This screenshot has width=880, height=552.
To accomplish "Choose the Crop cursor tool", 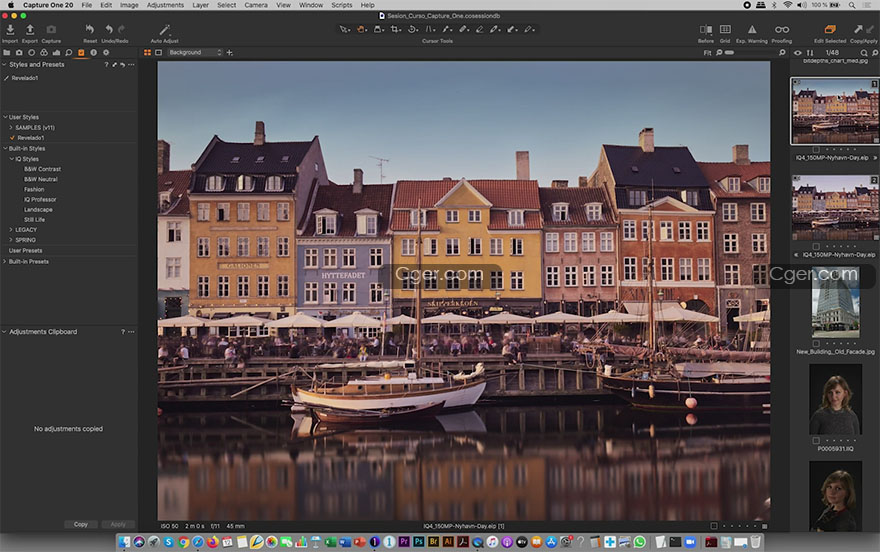I will (396, 29).
